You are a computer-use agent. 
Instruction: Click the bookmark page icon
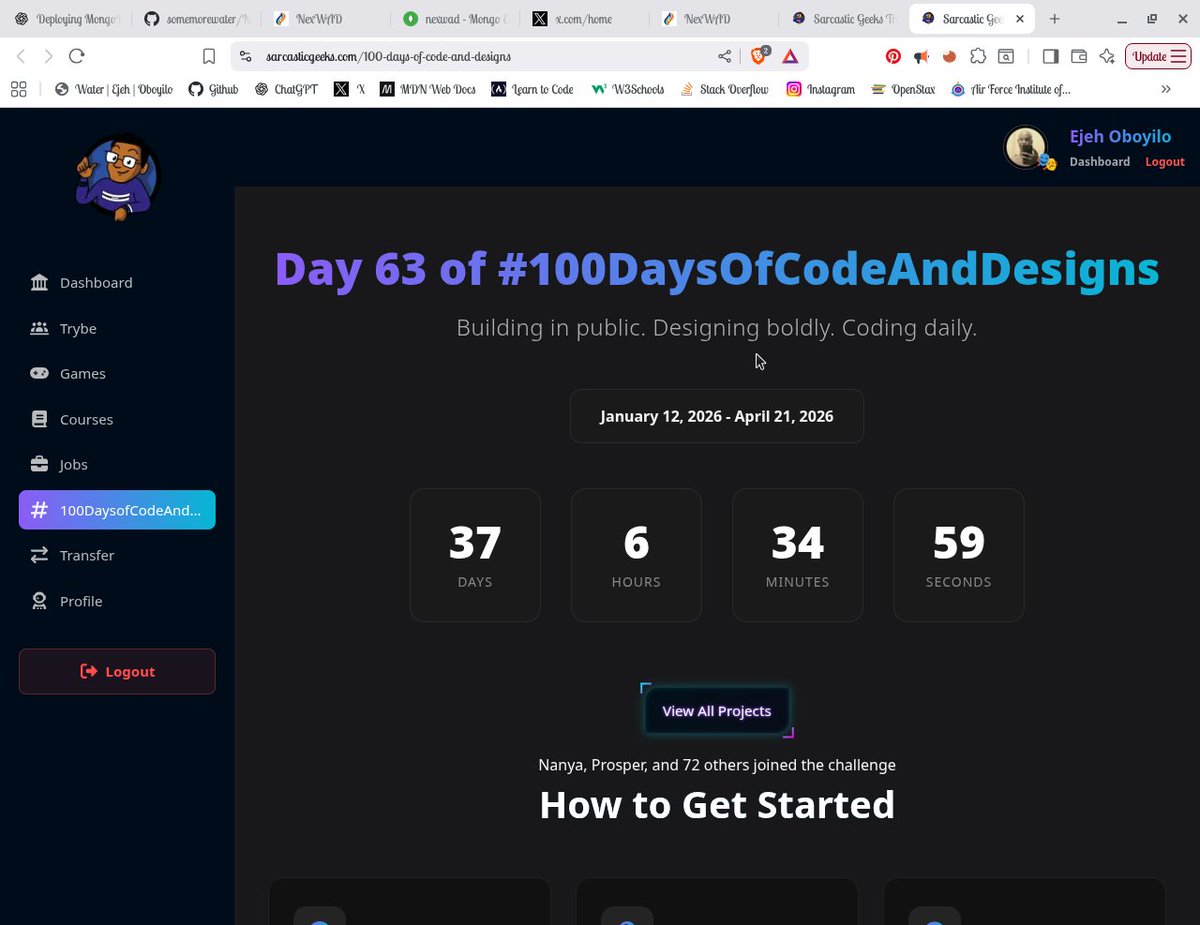coord(208,57)
